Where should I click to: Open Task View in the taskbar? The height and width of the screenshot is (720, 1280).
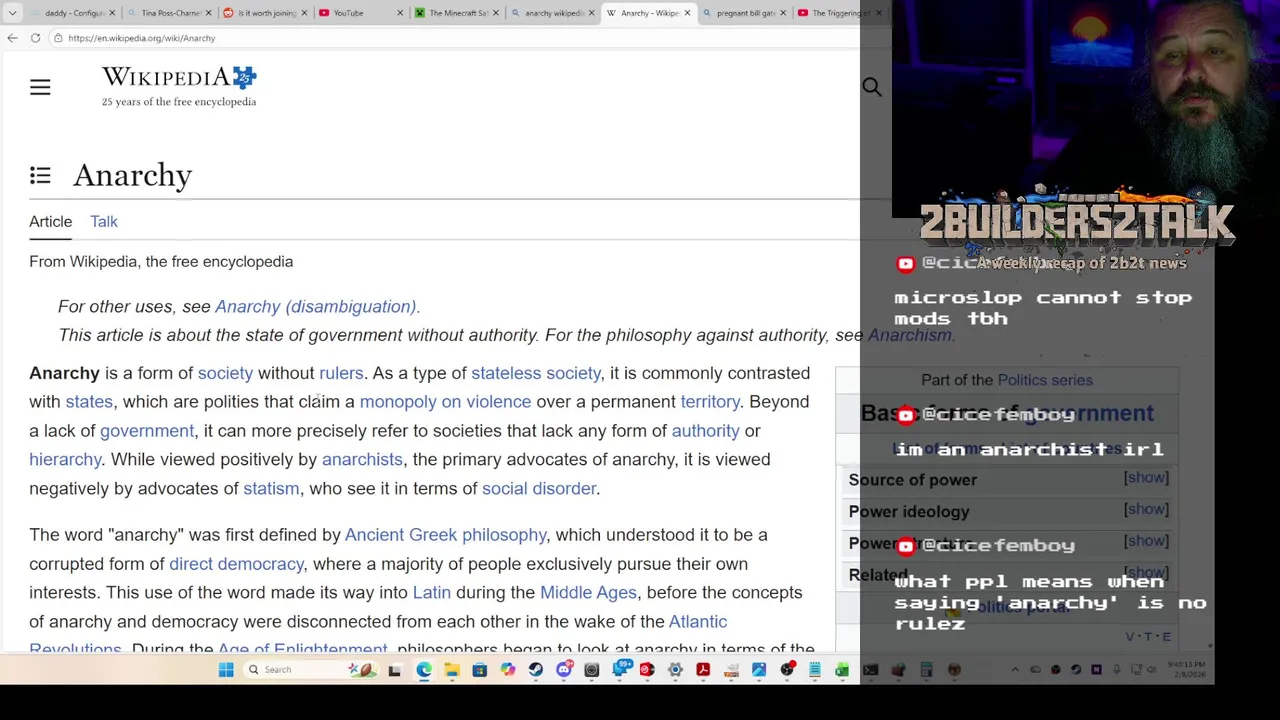click(x=394, y=670)
